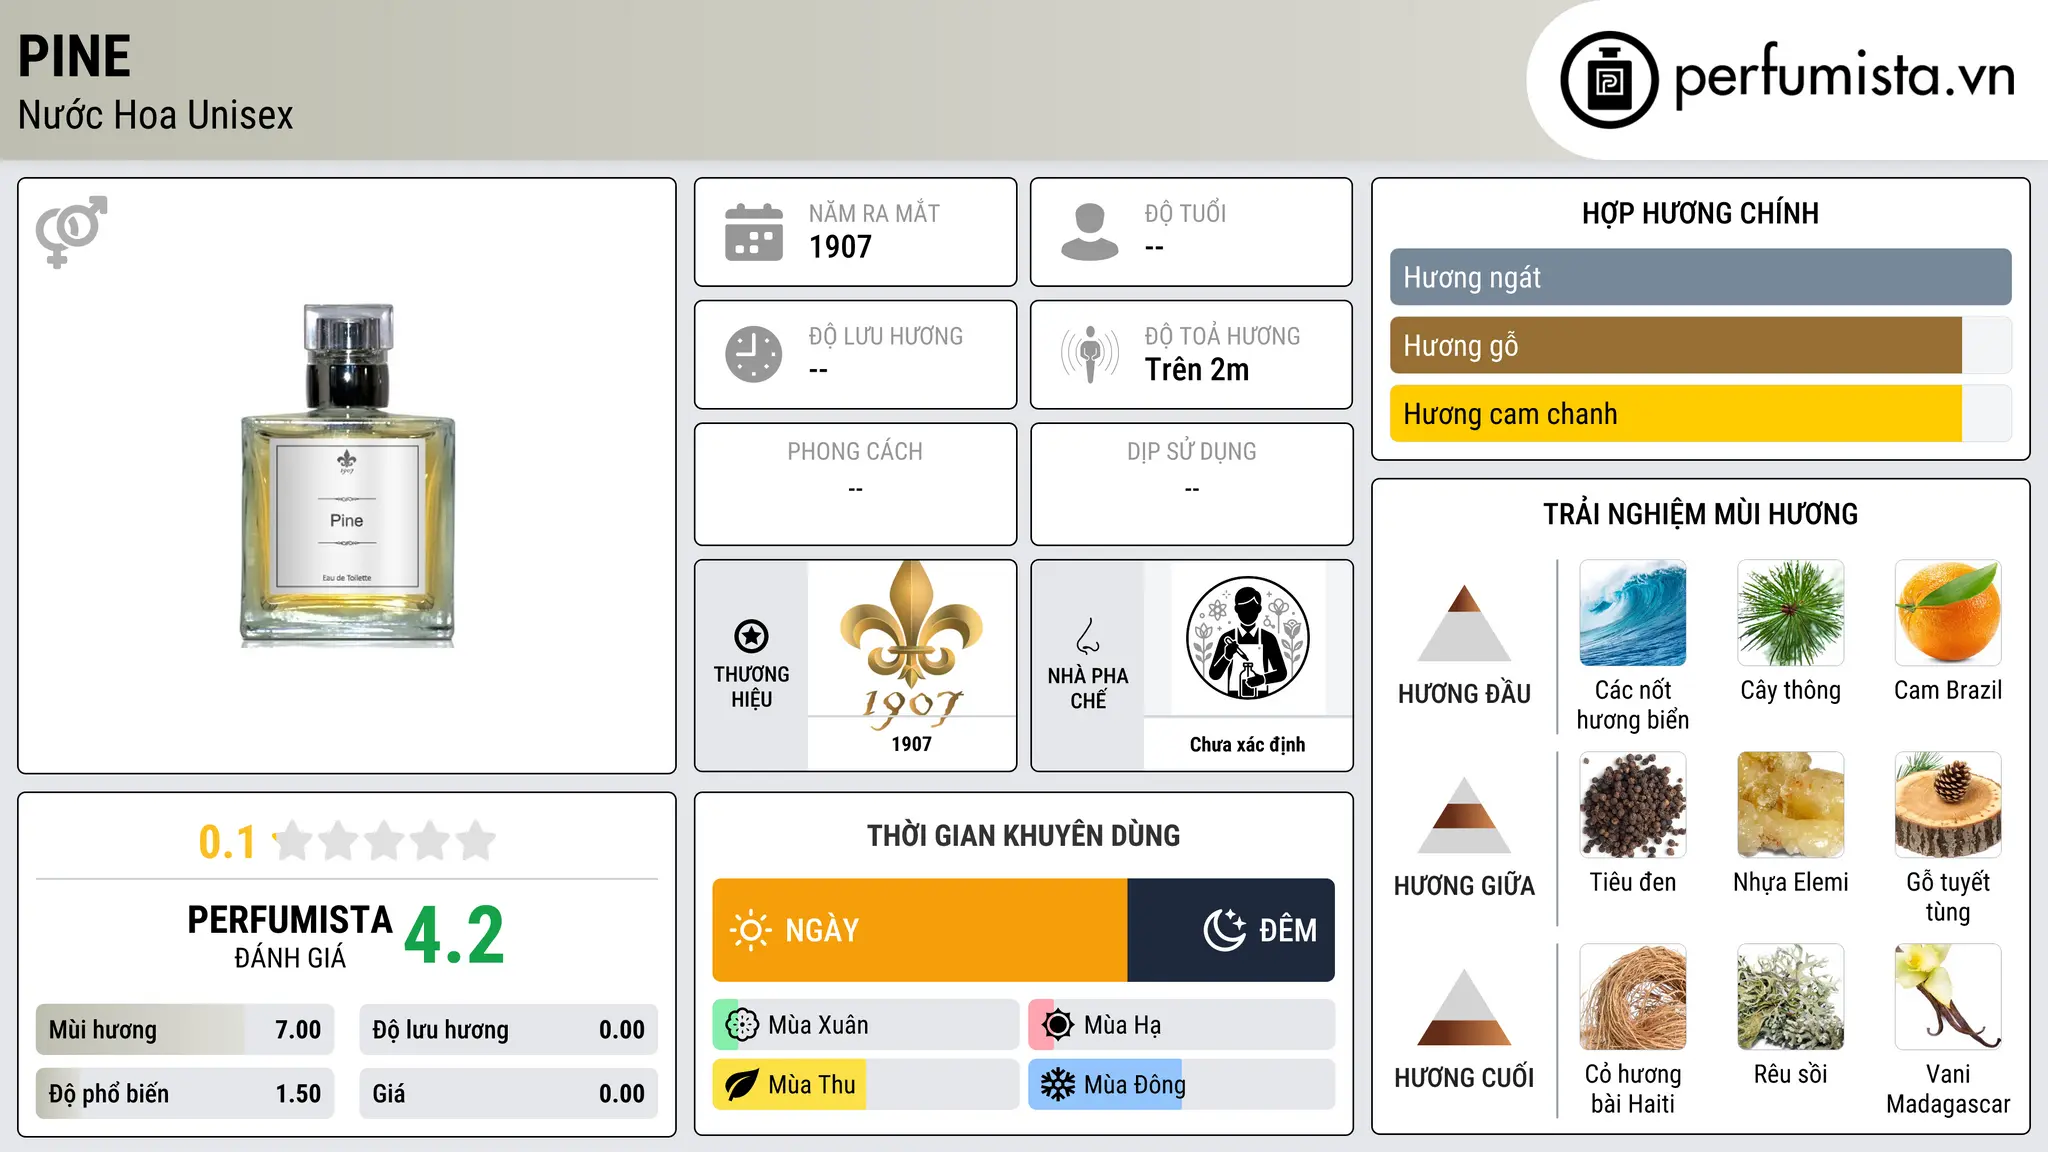
Task: Click the Hương ngát accord bar
Action: 1700,277
